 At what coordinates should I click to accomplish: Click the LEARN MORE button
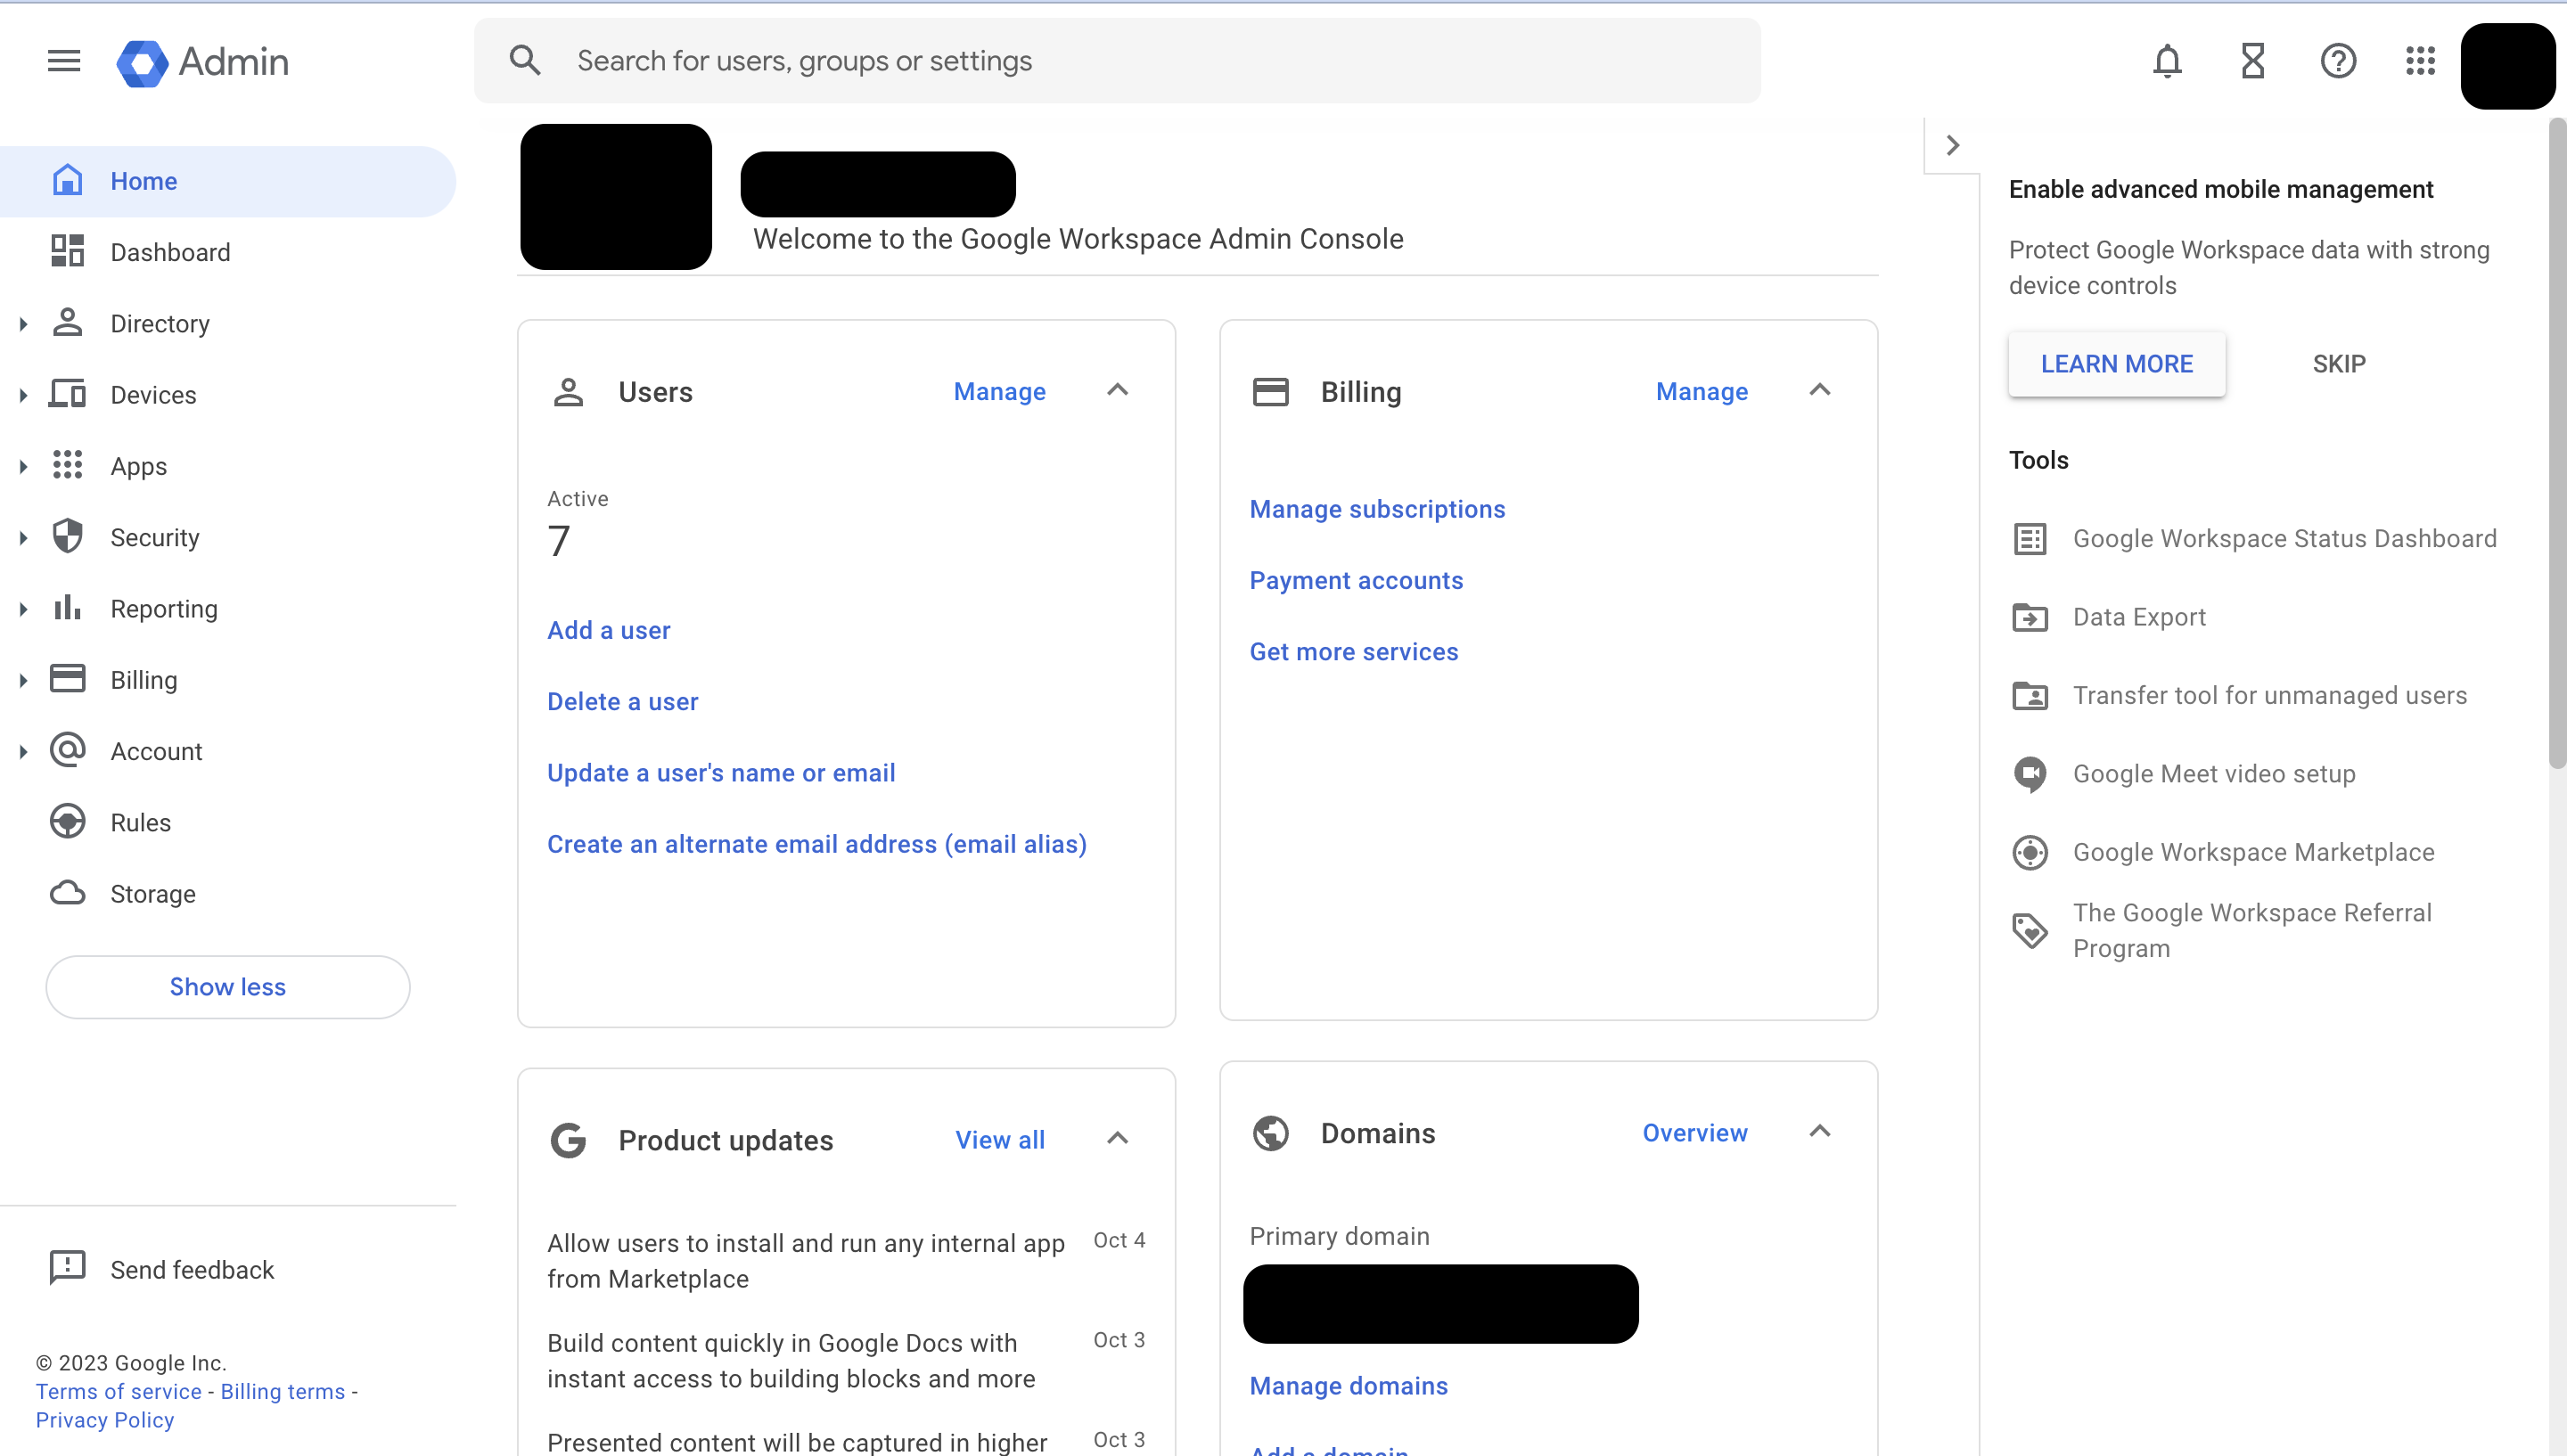pos(2117,364)
